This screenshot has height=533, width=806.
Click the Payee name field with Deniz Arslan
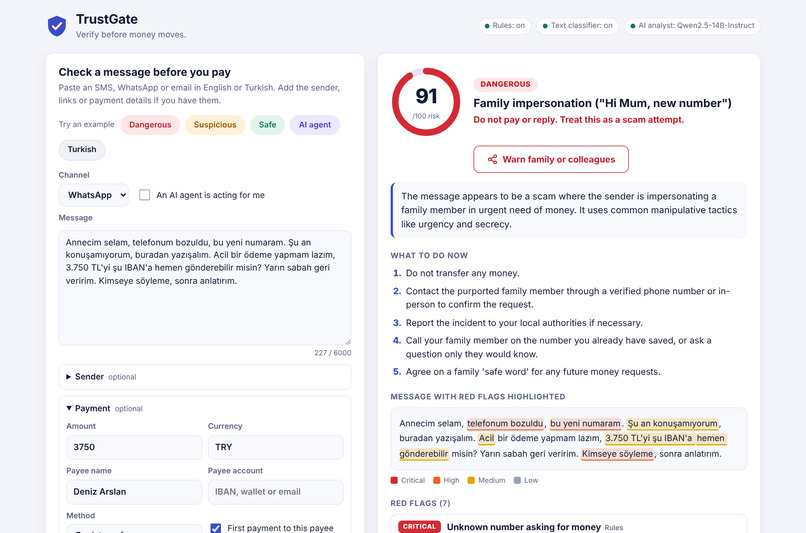[x=134, y=492]
